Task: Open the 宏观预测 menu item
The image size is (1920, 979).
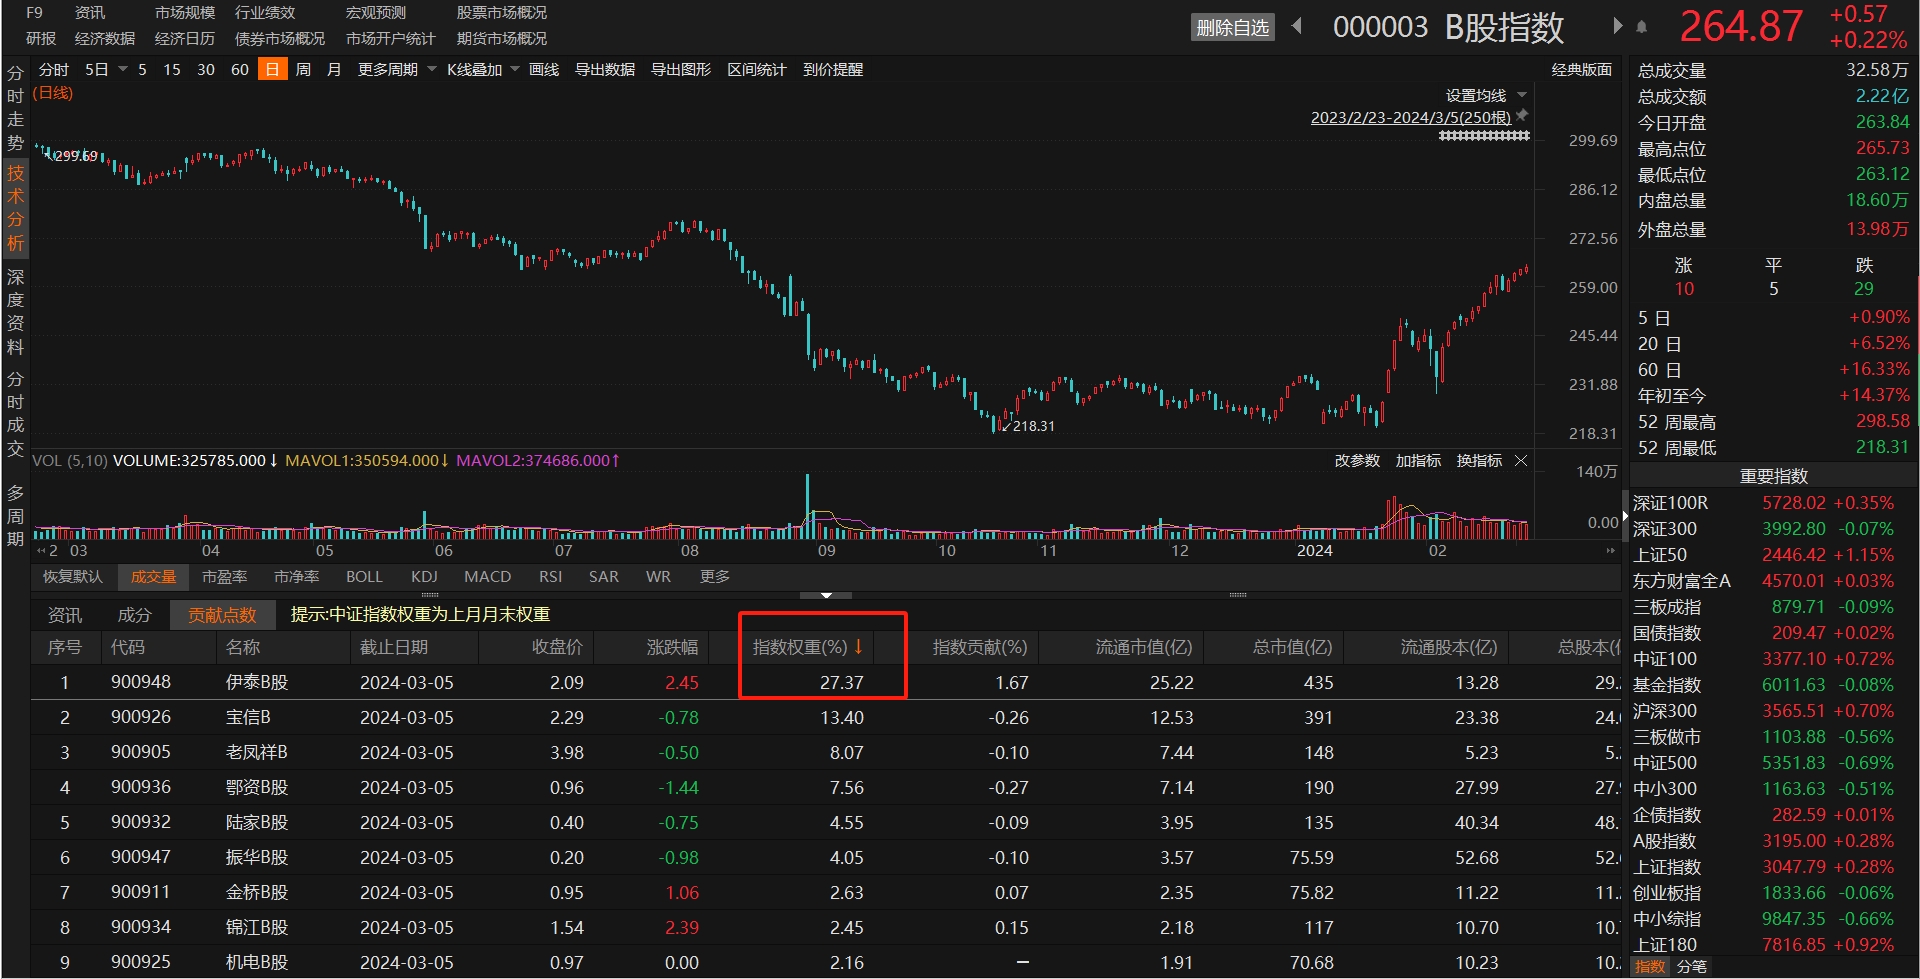Action: click(375, 13)
